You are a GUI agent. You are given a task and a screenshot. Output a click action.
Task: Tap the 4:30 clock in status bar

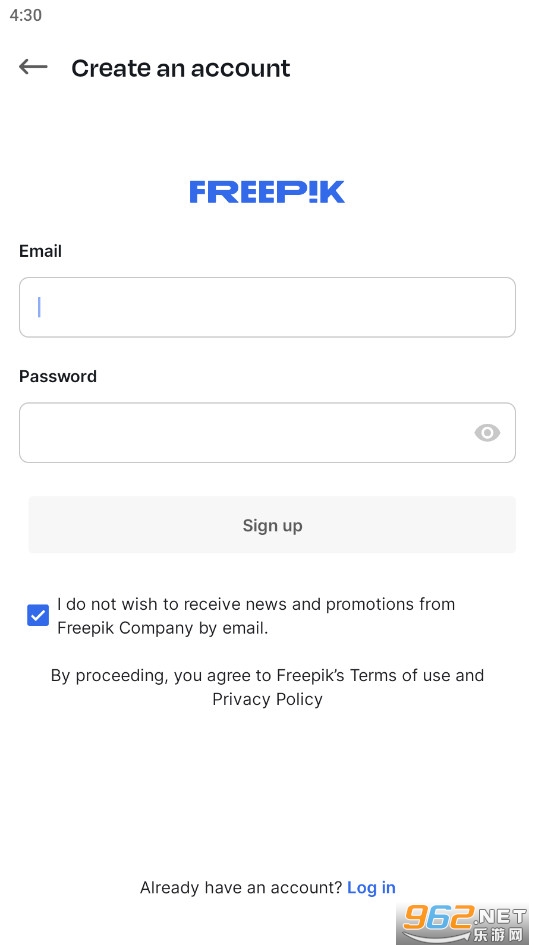point(26,15)
